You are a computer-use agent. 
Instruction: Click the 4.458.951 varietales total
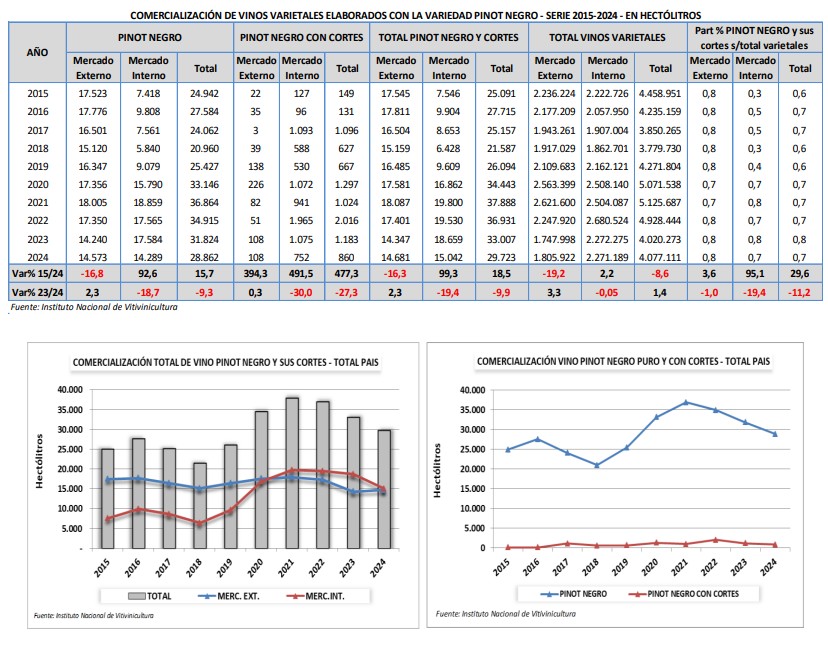[x=660, y=93]
